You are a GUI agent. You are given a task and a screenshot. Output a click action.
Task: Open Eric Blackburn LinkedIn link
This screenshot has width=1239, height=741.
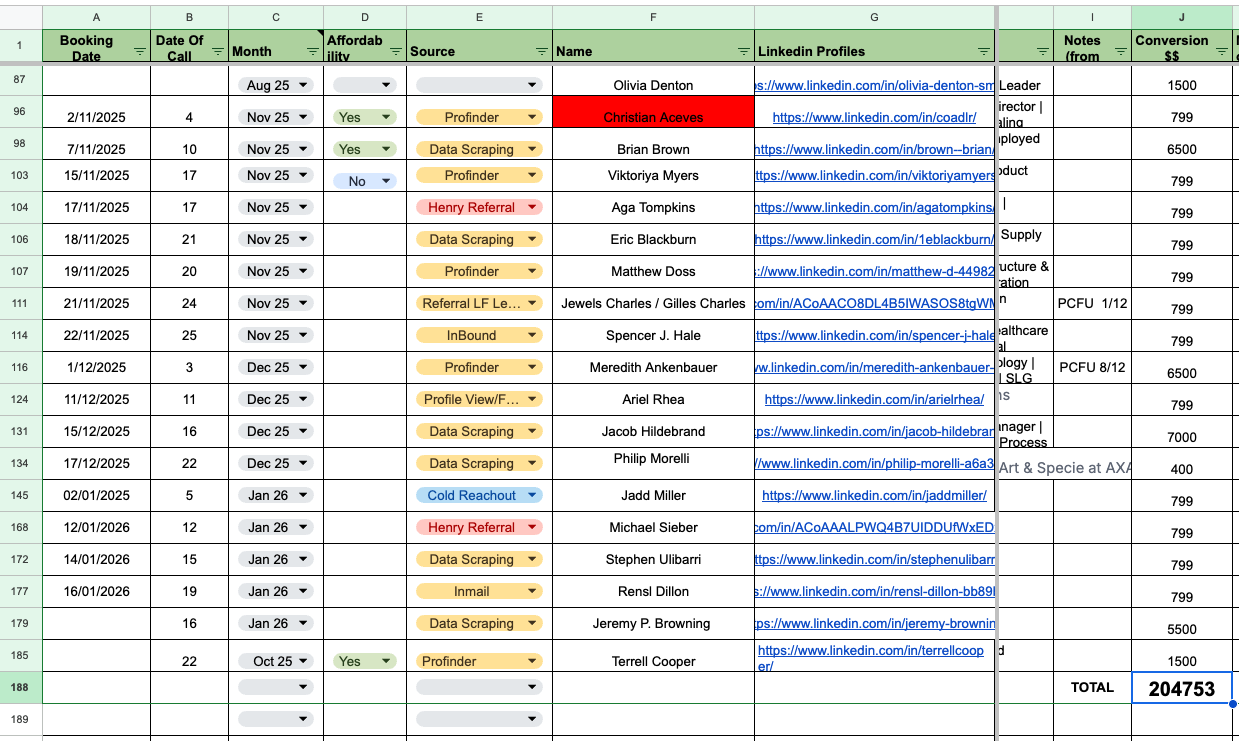click(x=875, y=239)
